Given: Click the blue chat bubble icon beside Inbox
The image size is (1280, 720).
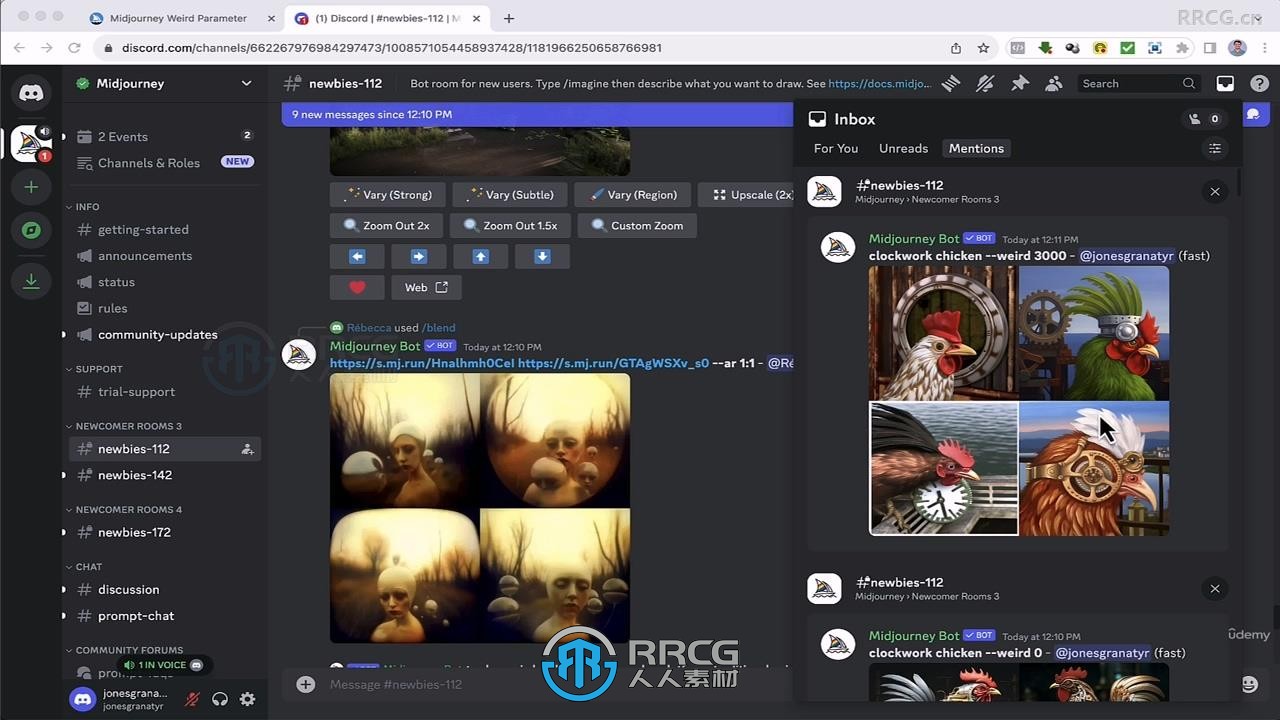Looking at the screenshot, I should 1253,114.
